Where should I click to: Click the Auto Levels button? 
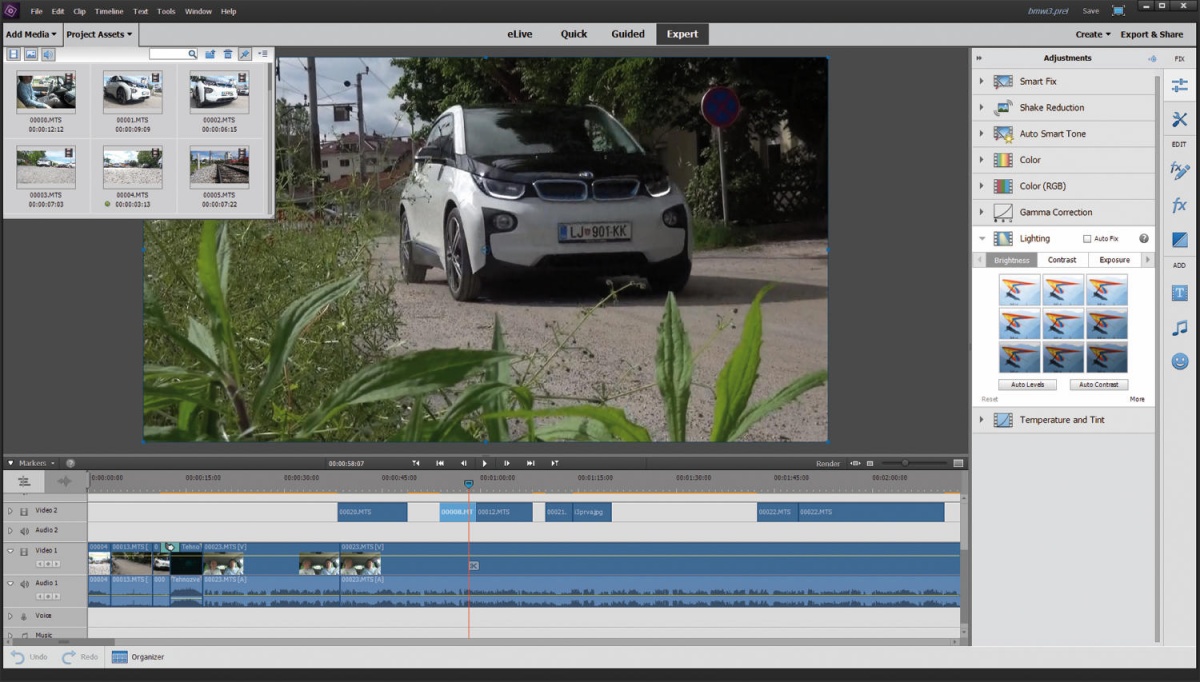pos(1027,384)
